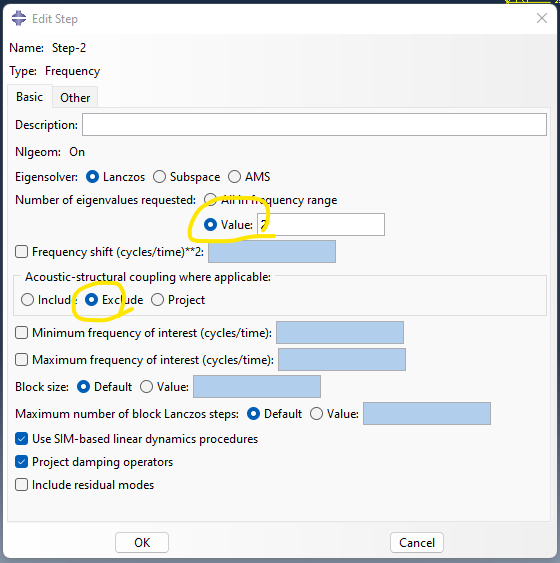Viewport: 560px width, 563px height.
Task: Enable the Frequency shift checkbox
Action: 22,252
